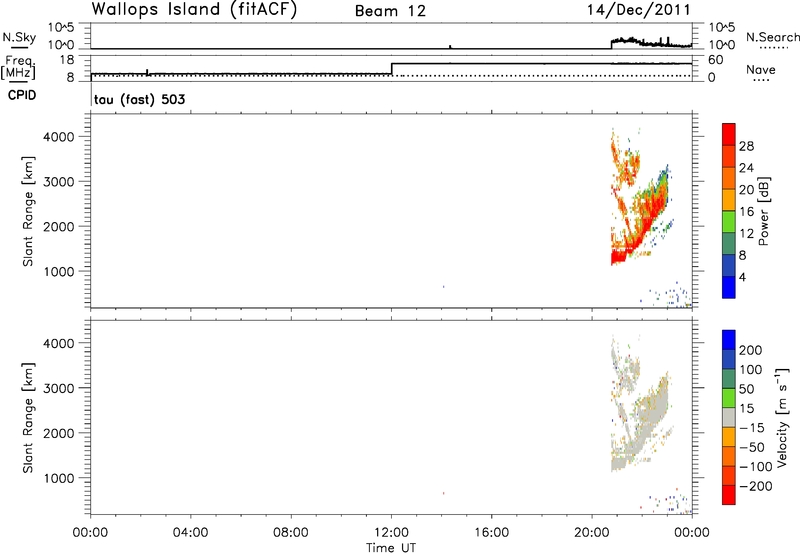Screen dimensions: 800x554
Task: Click Velocity segment between -50 and -100
Action: pyautogui.click(x=729, y=456)
